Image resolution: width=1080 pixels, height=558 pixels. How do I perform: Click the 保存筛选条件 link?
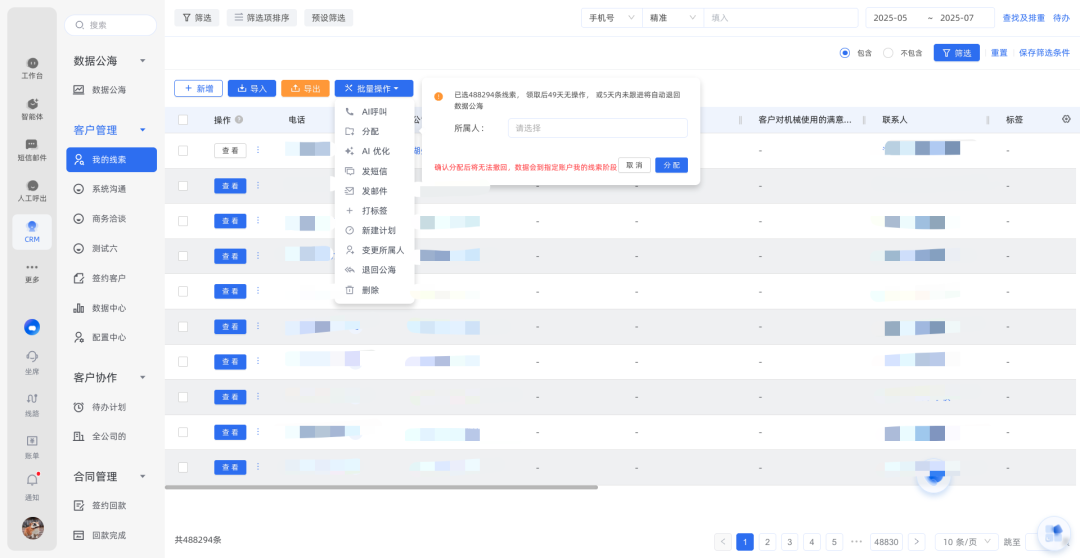pyautogui.click(x=1043, y=53)
